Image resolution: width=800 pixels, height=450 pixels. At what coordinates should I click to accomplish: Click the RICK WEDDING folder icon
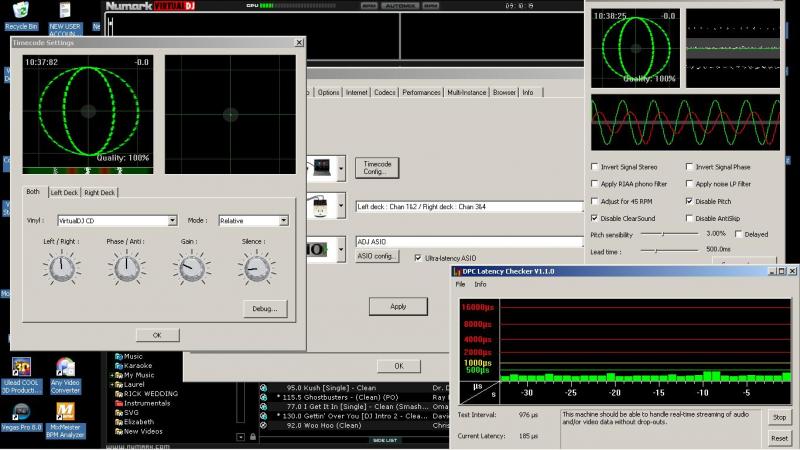click(x=119, y=394)
